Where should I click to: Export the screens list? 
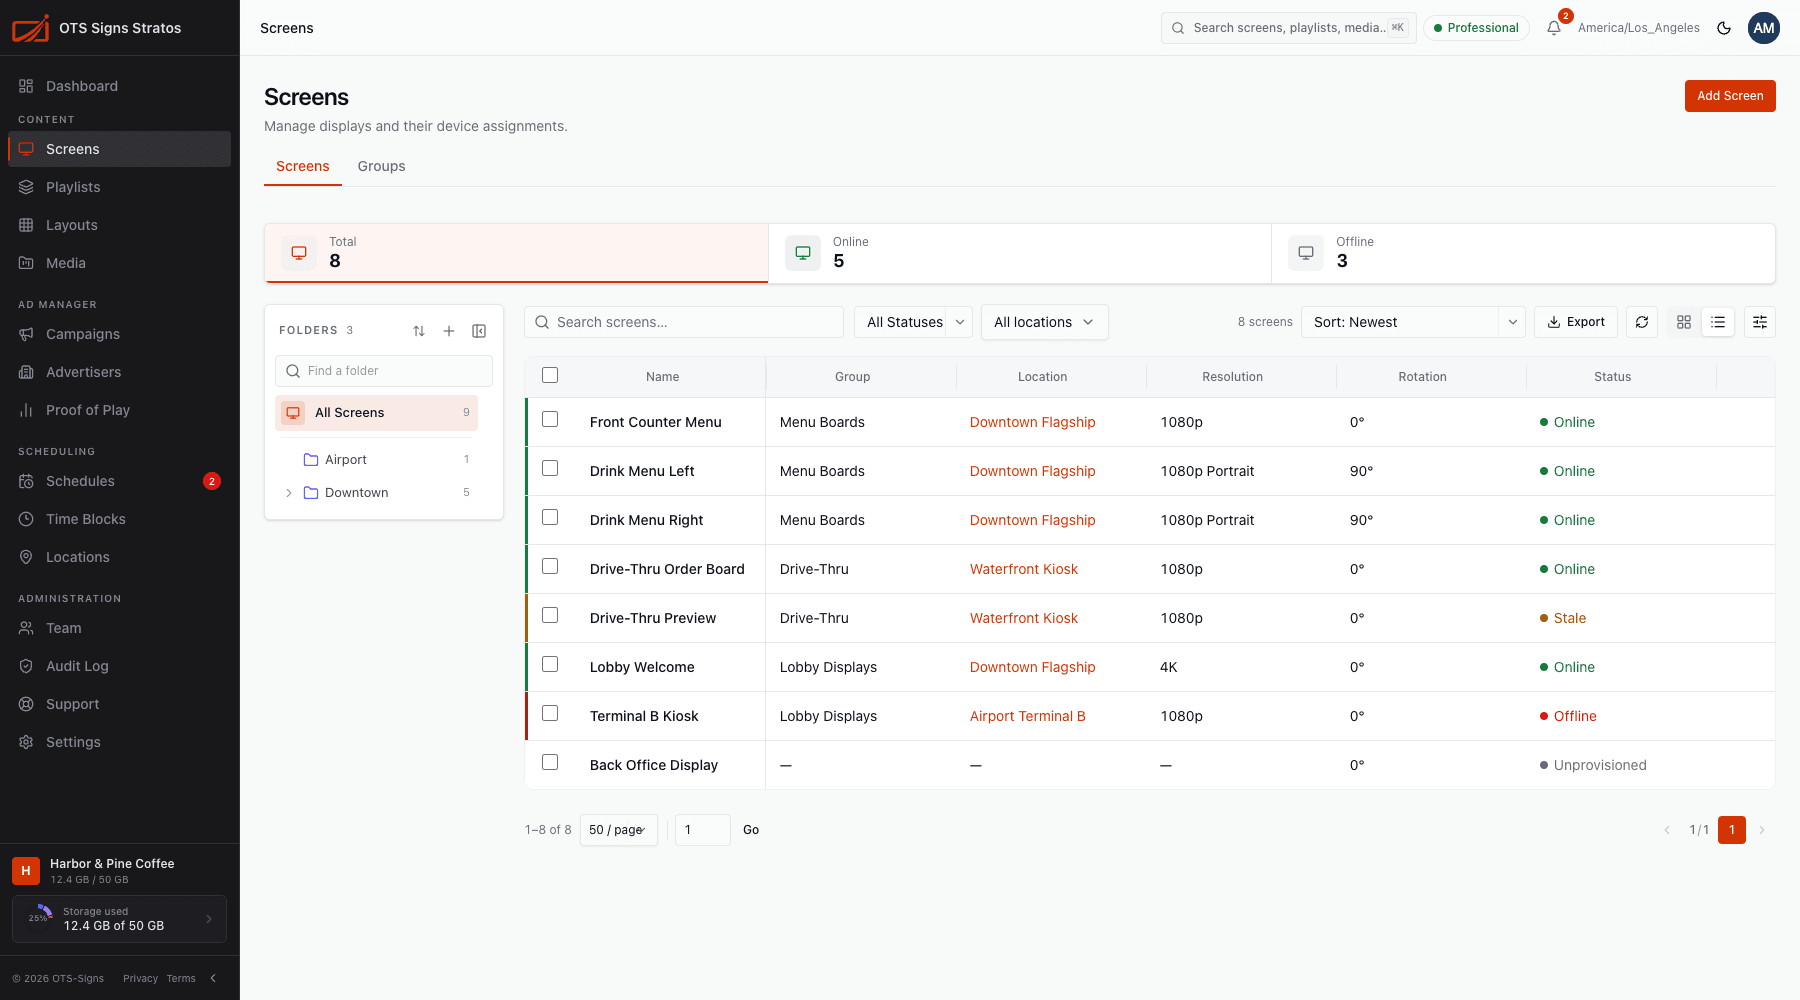[x=1576, y=322]
